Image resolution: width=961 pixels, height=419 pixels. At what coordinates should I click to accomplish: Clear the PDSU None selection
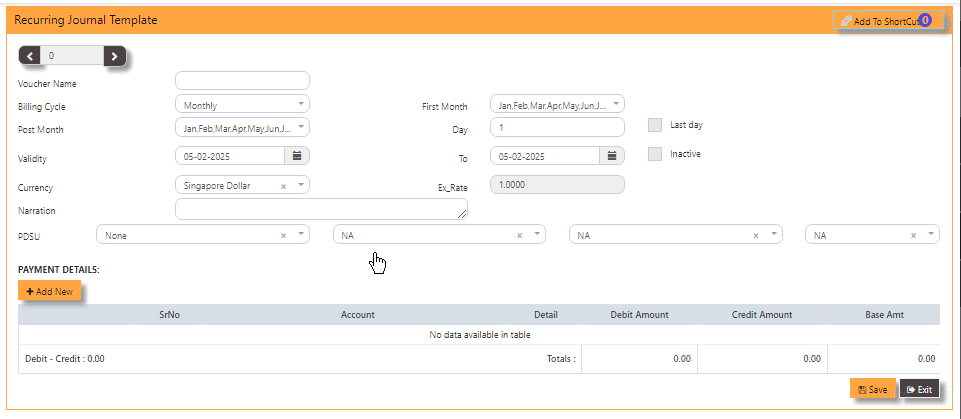[x=283, y=236]
